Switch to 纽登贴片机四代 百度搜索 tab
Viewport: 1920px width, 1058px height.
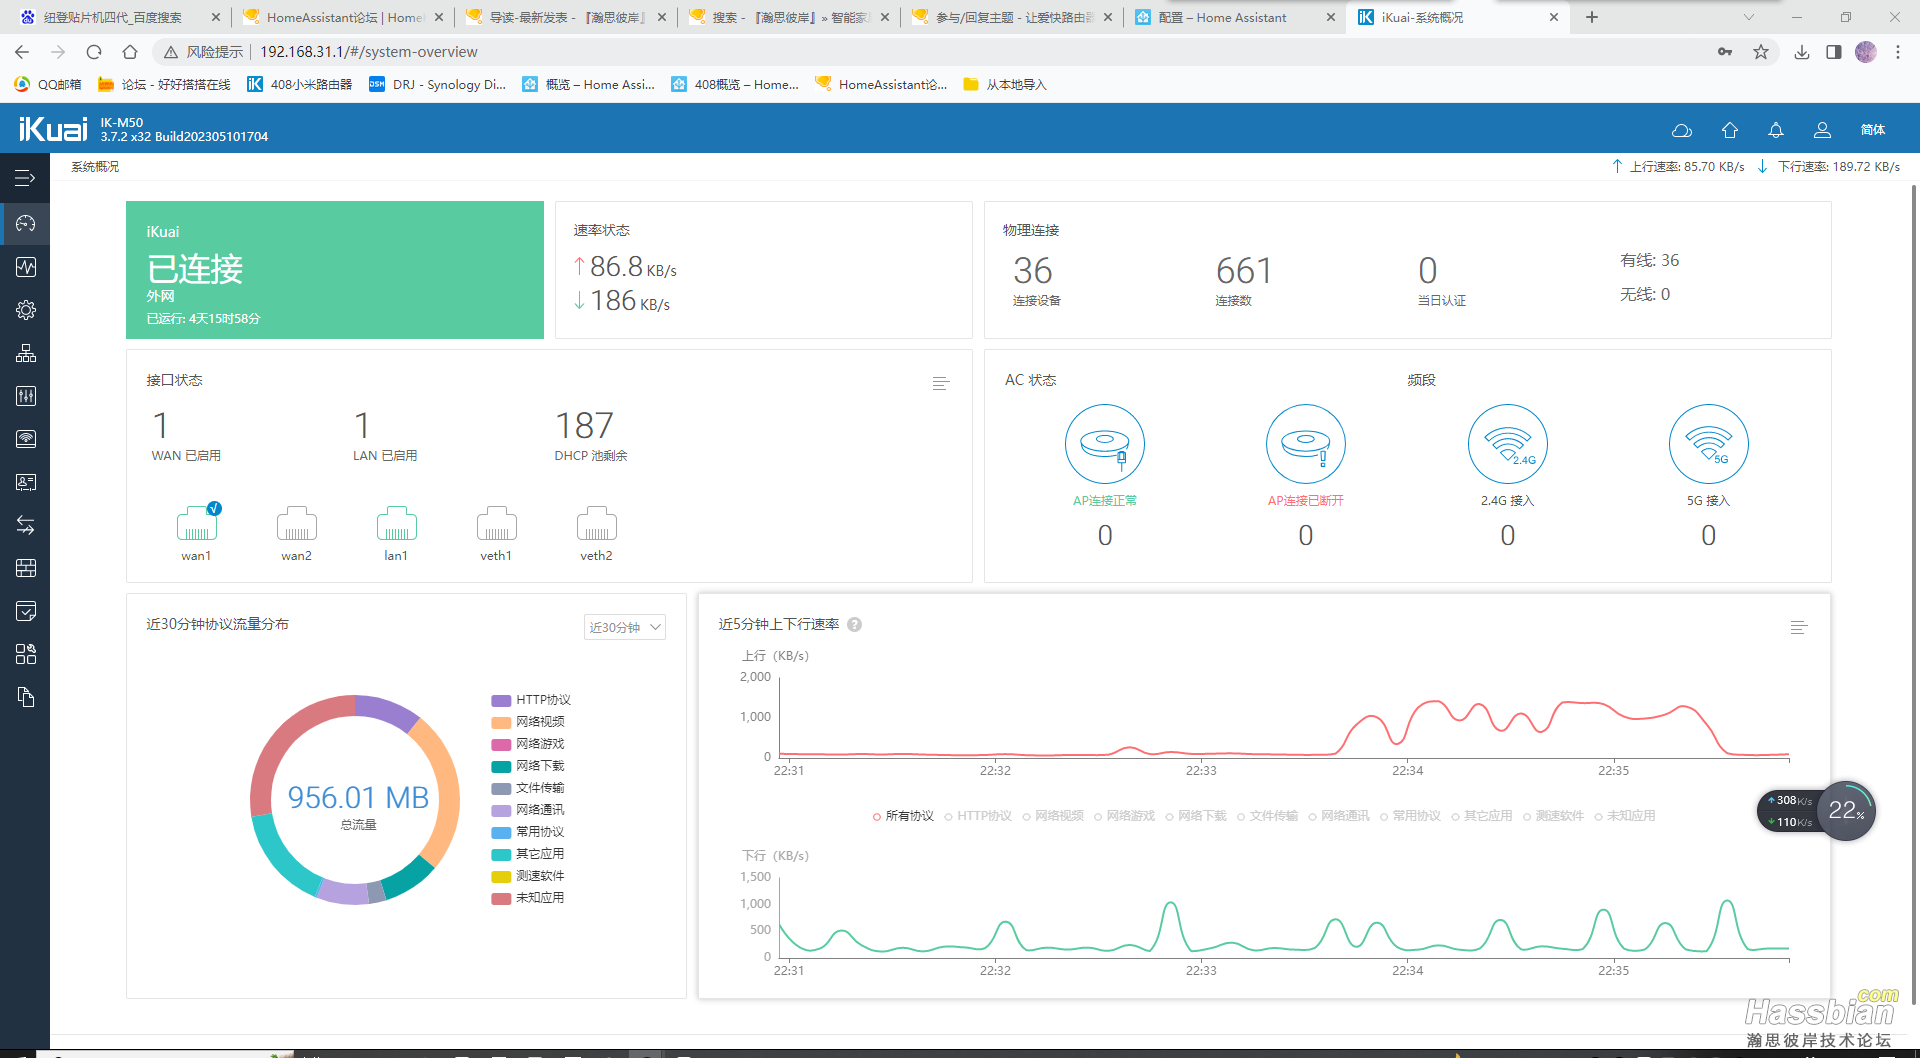[x=118, y=17]
